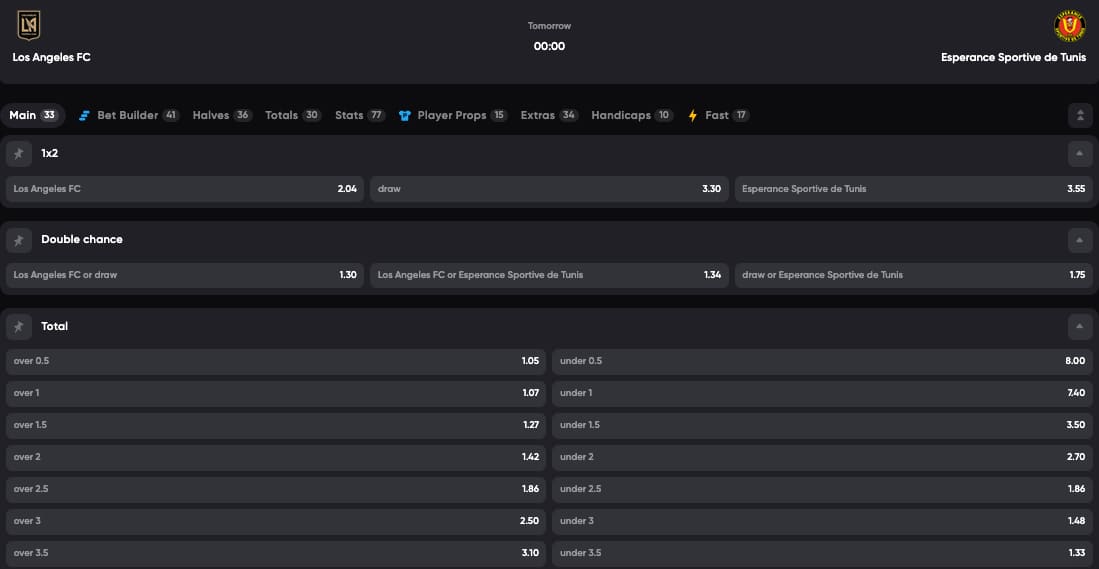Bet on Esperance Sportive de Tunis 3.55
This screenshot has height=569, width=1099.
click(x=914, y=189)
